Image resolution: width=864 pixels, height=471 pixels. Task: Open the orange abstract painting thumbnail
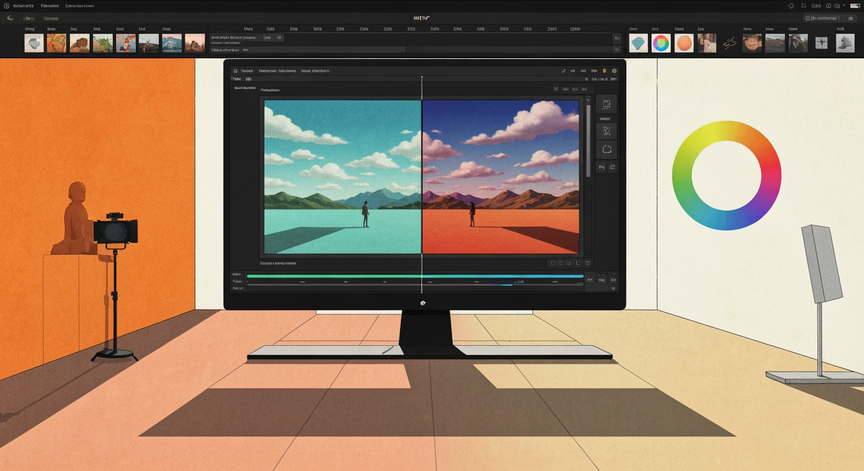56,43
